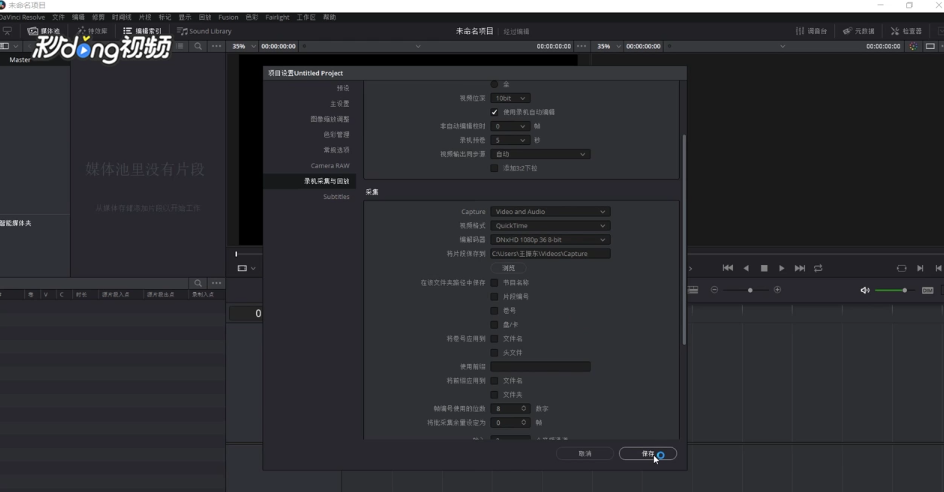
Task: Uncheck 使用录机自动编辑 checkbox
Action: 494,112
